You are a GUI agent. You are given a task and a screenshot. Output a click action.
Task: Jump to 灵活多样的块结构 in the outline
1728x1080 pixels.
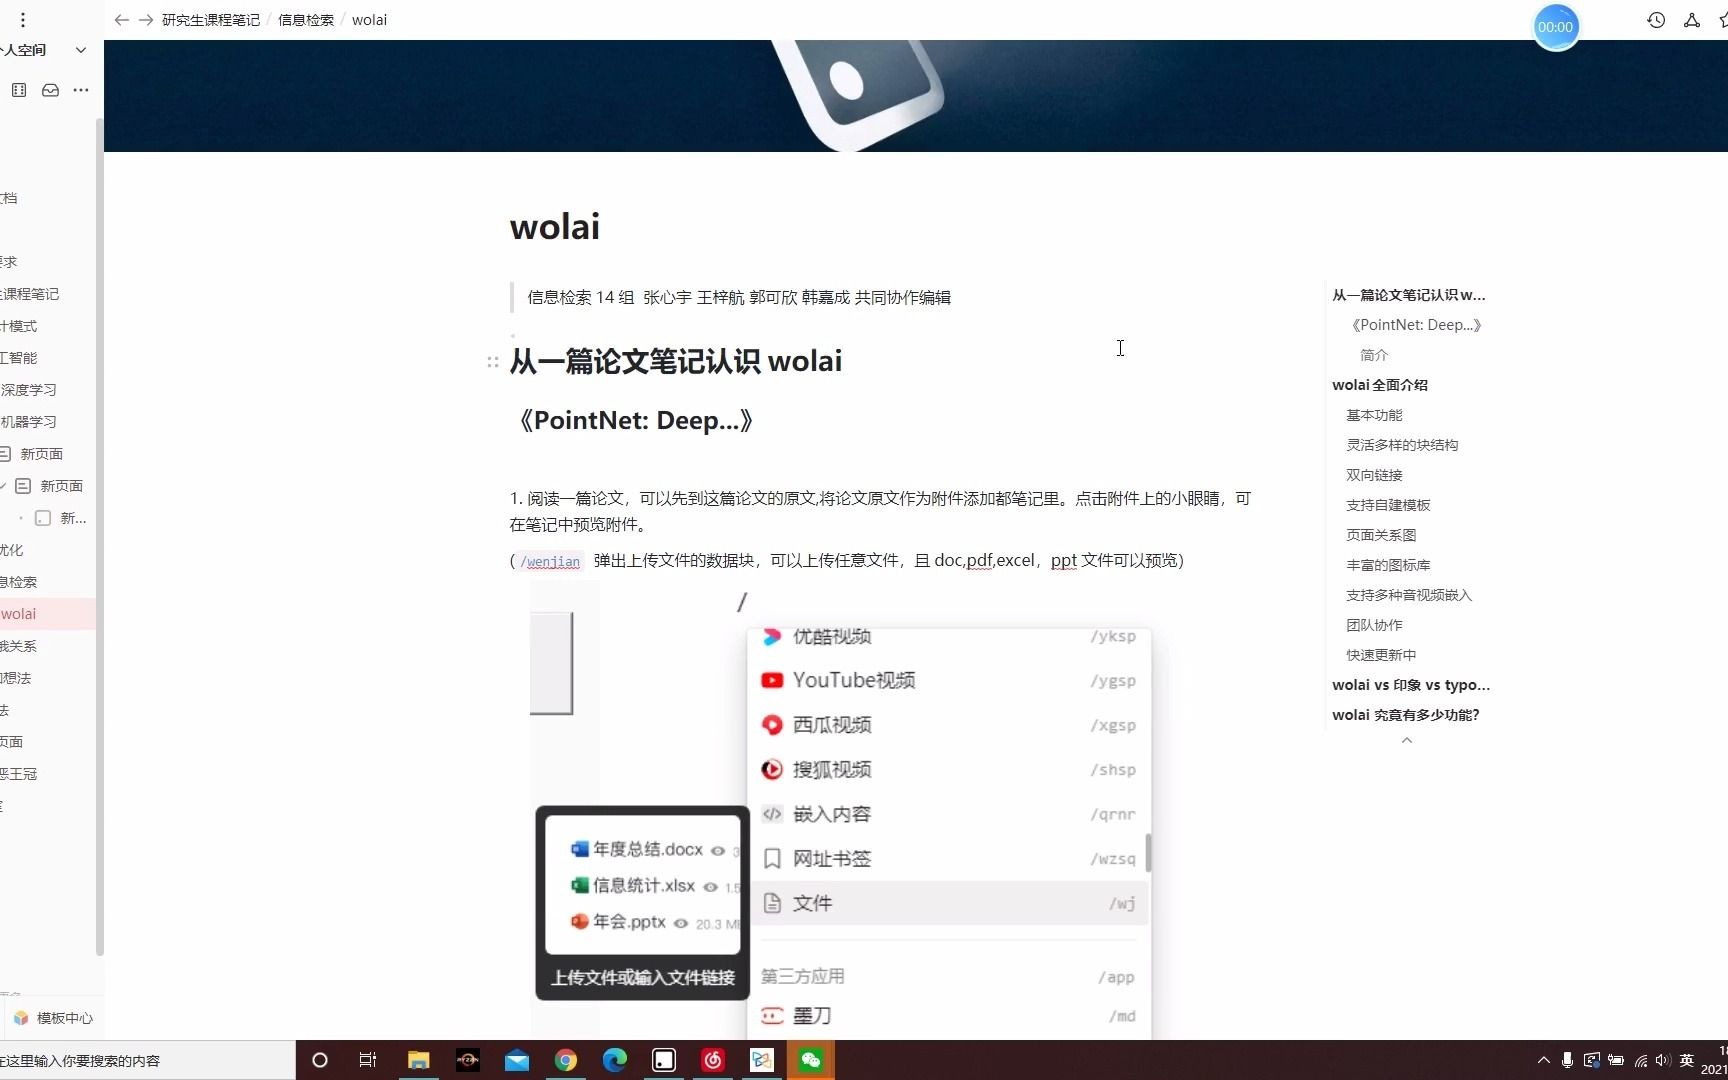1402,445
